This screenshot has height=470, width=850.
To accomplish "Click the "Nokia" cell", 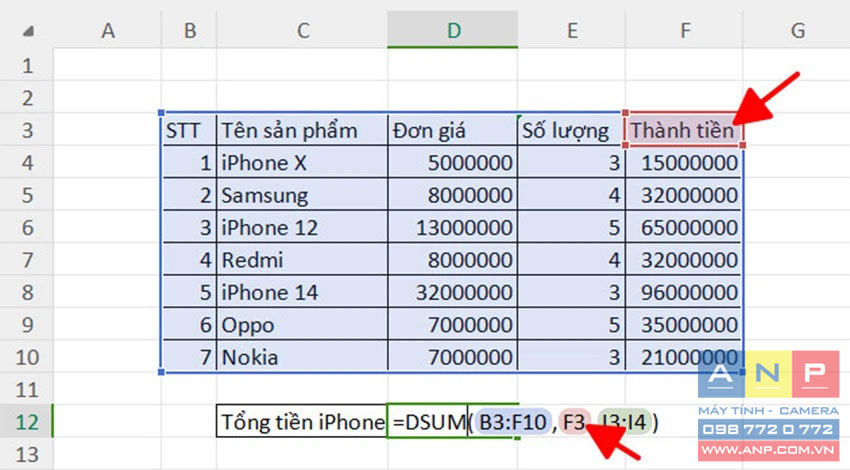I will [x=302, y=357].
